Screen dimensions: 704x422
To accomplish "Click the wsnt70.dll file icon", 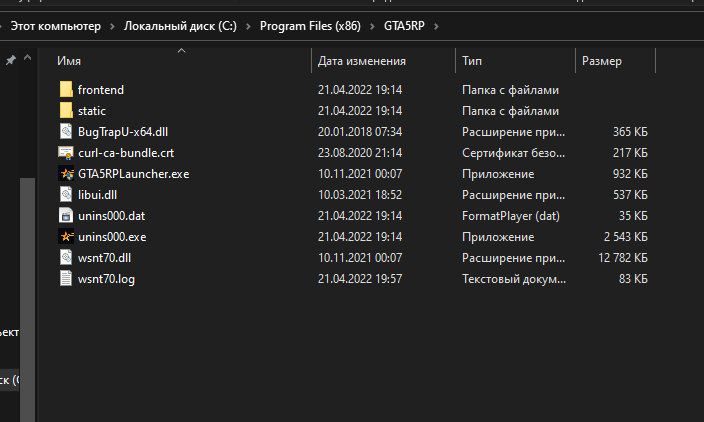I will click(x=66, y=258).
